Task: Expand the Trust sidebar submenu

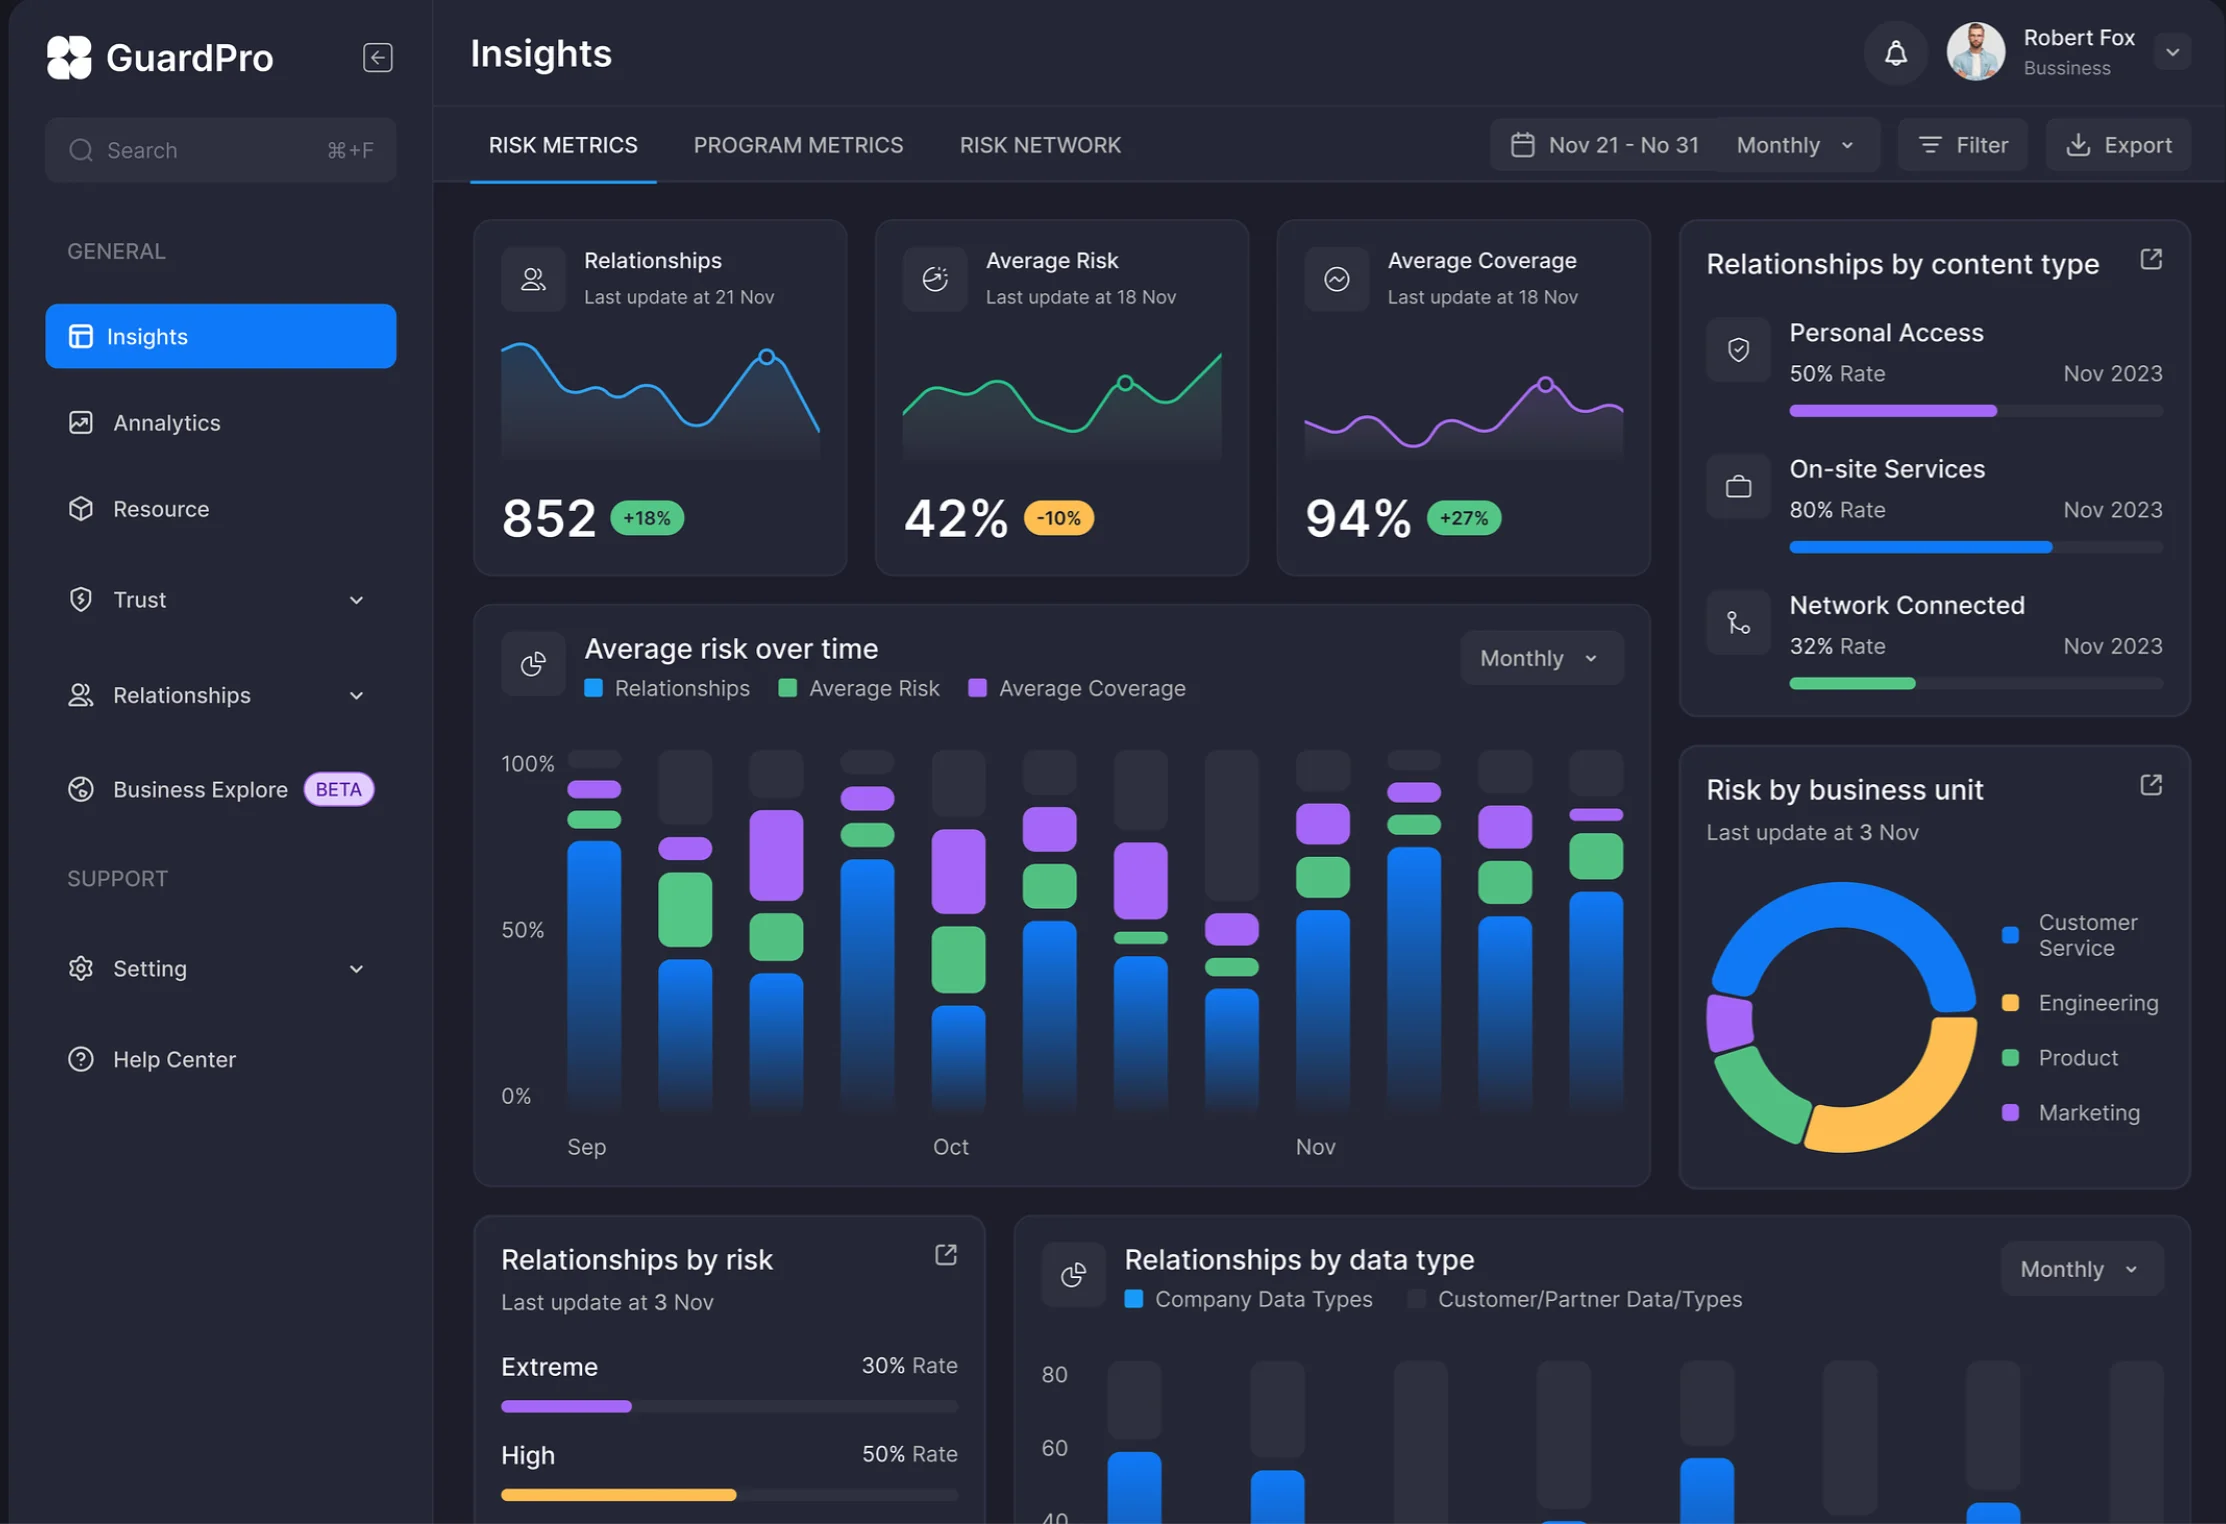Action: click(x=356, y=600)
